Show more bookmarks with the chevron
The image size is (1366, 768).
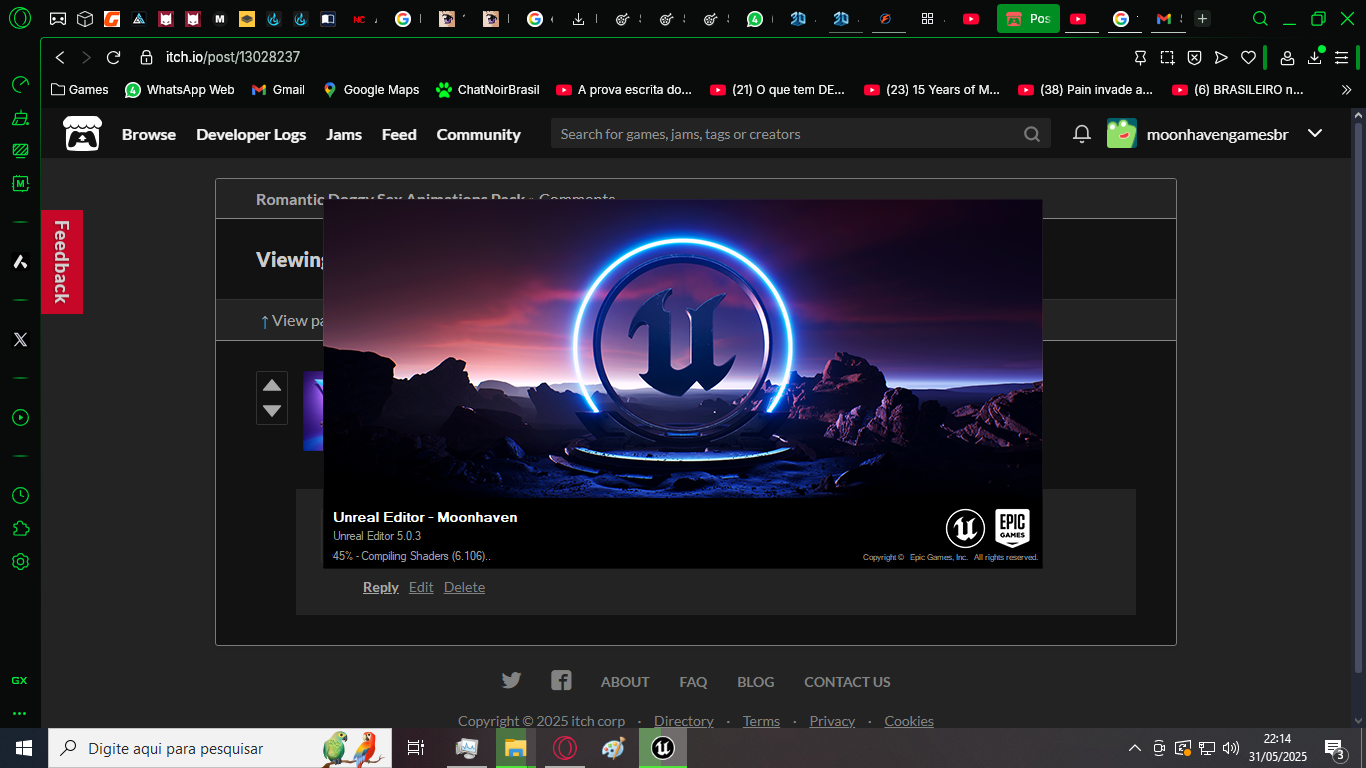tap(1347, 90)
